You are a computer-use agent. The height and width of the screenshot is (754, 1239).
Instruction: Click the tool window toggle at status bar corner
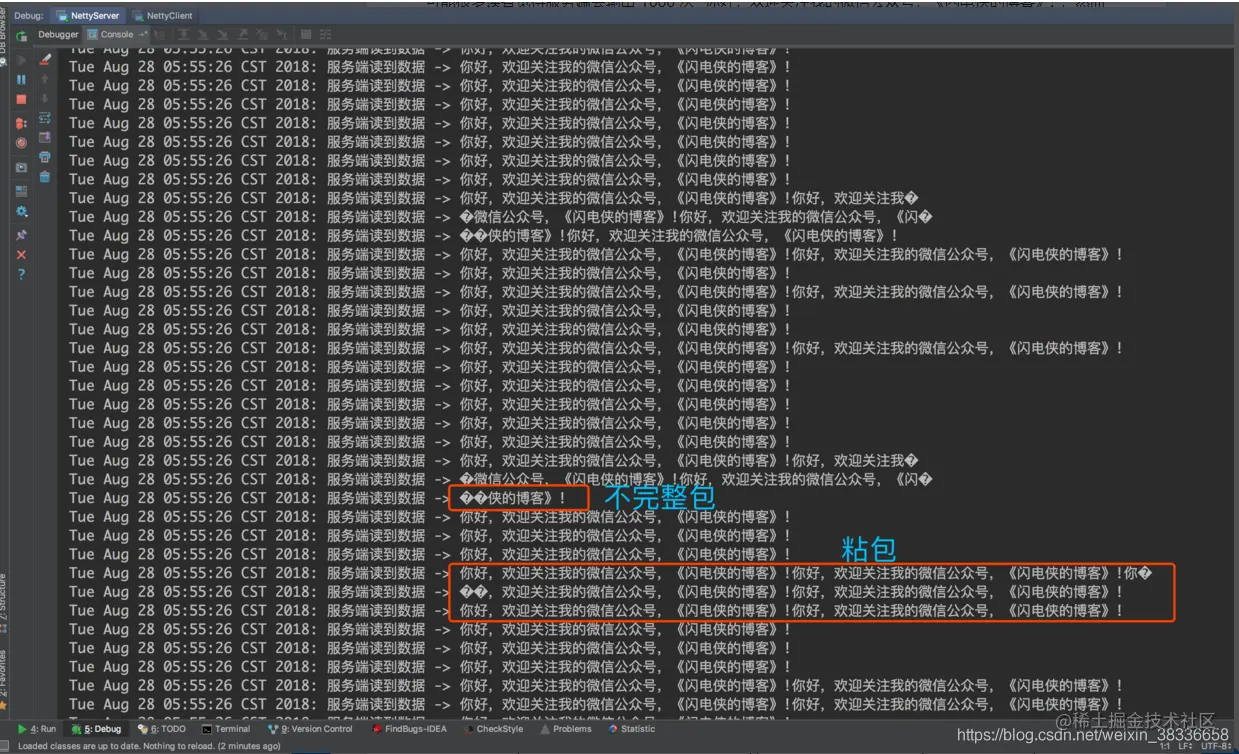click(6, 746)
